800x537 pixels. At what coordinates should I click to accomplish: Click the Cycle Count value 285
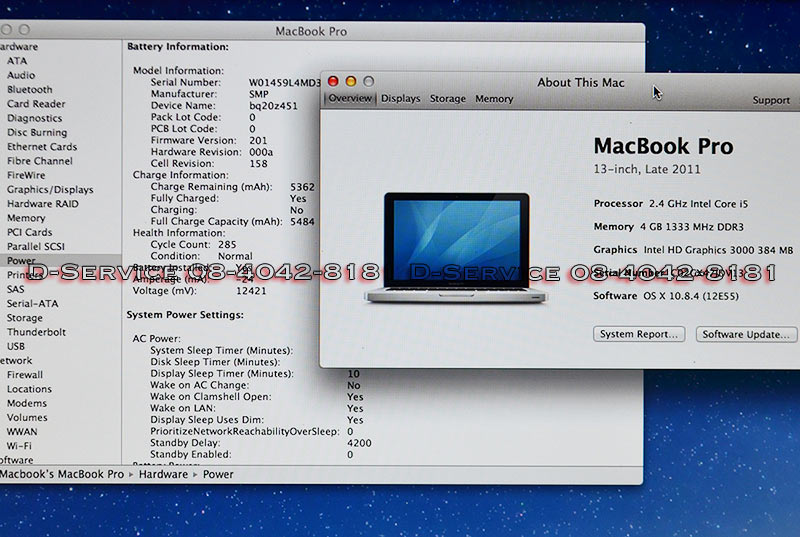pos(227,245)
